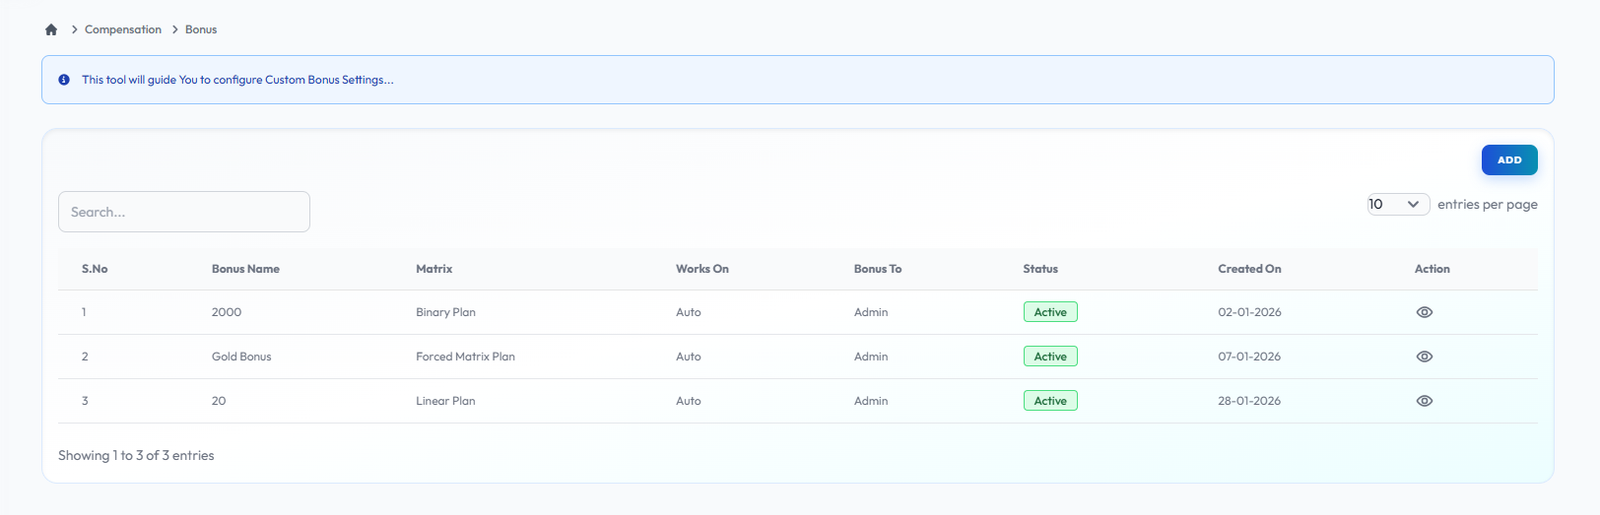Click 'Admin' in the Gold Bonus row

pyautogui.click(x=871, y=357)
